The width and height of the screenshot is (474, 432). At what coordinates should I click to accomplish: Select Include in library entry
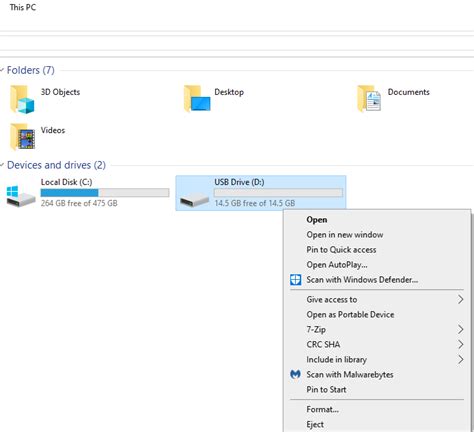point(377,359)
